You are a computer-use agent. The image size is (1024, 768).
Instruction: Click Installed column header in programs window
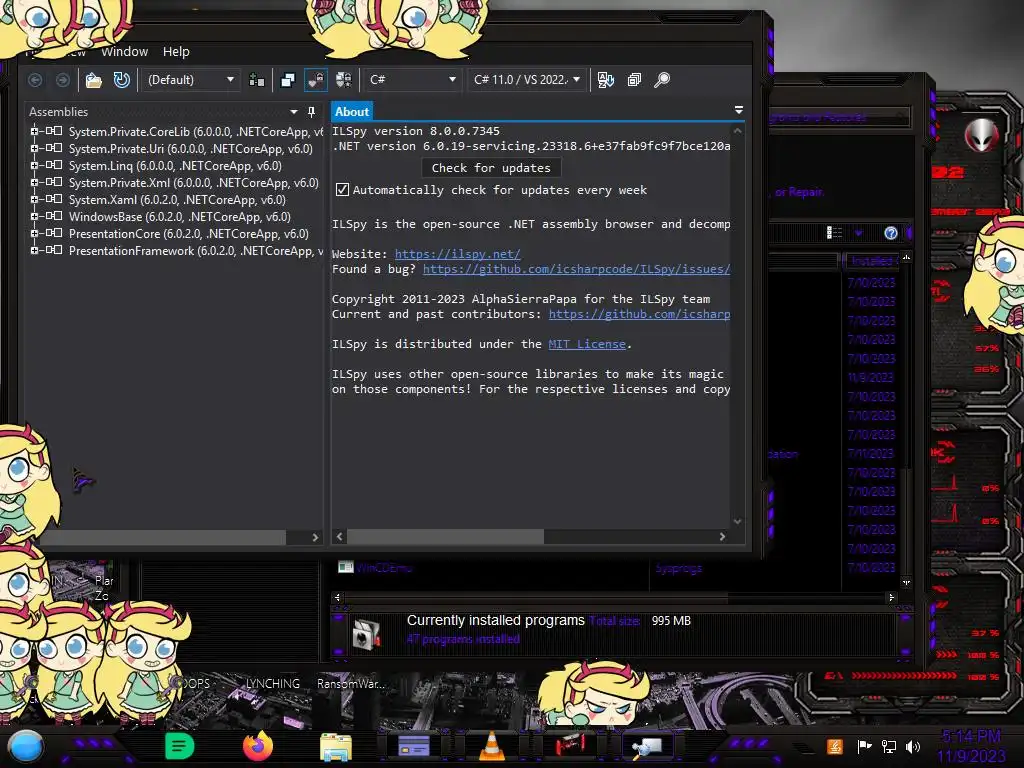tap(871, 261)
